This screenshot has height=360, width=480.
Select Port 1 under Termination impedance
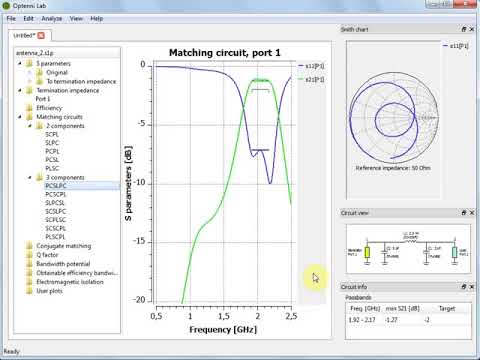tap(43, 99)
